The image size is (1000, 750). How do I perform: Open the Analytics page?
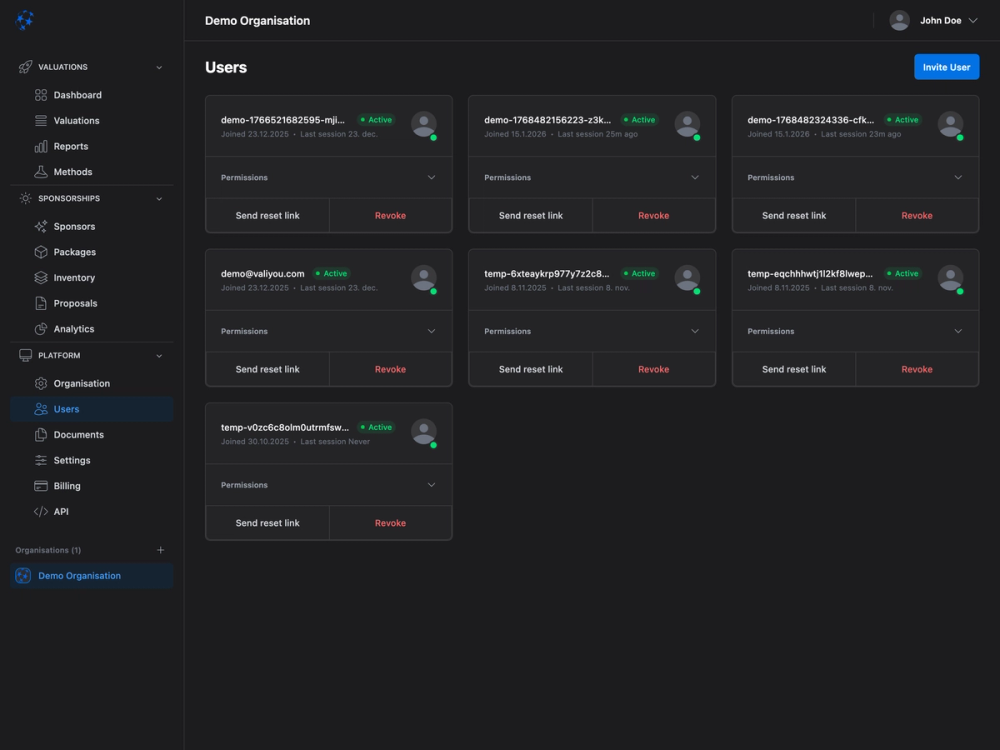pos(73,328)
